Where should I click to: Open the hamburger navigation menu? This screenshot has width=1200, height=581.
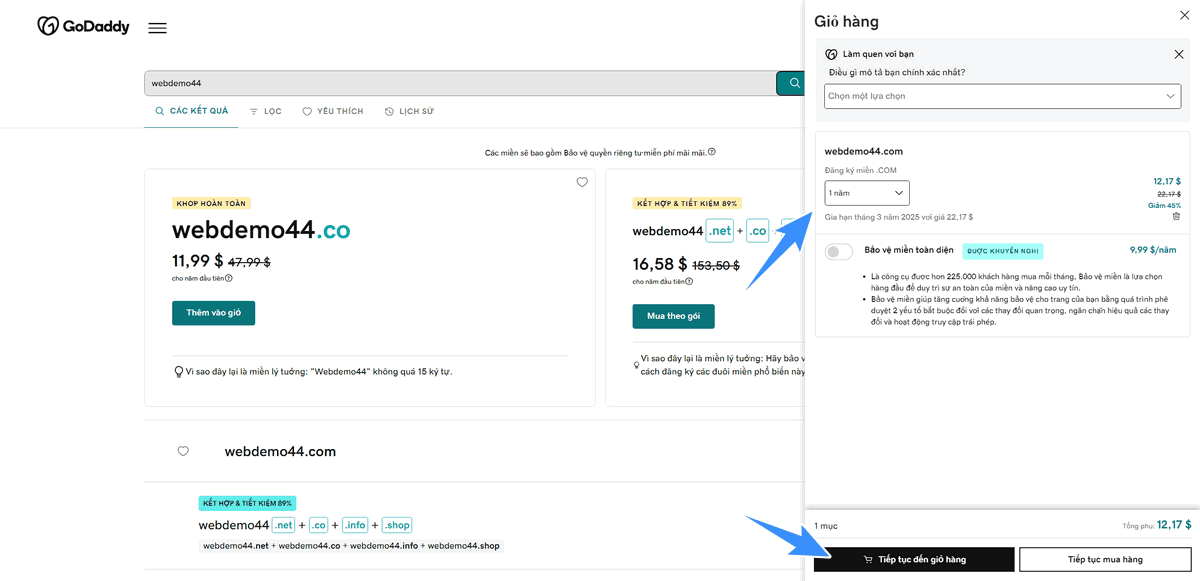tap(157, 28)
